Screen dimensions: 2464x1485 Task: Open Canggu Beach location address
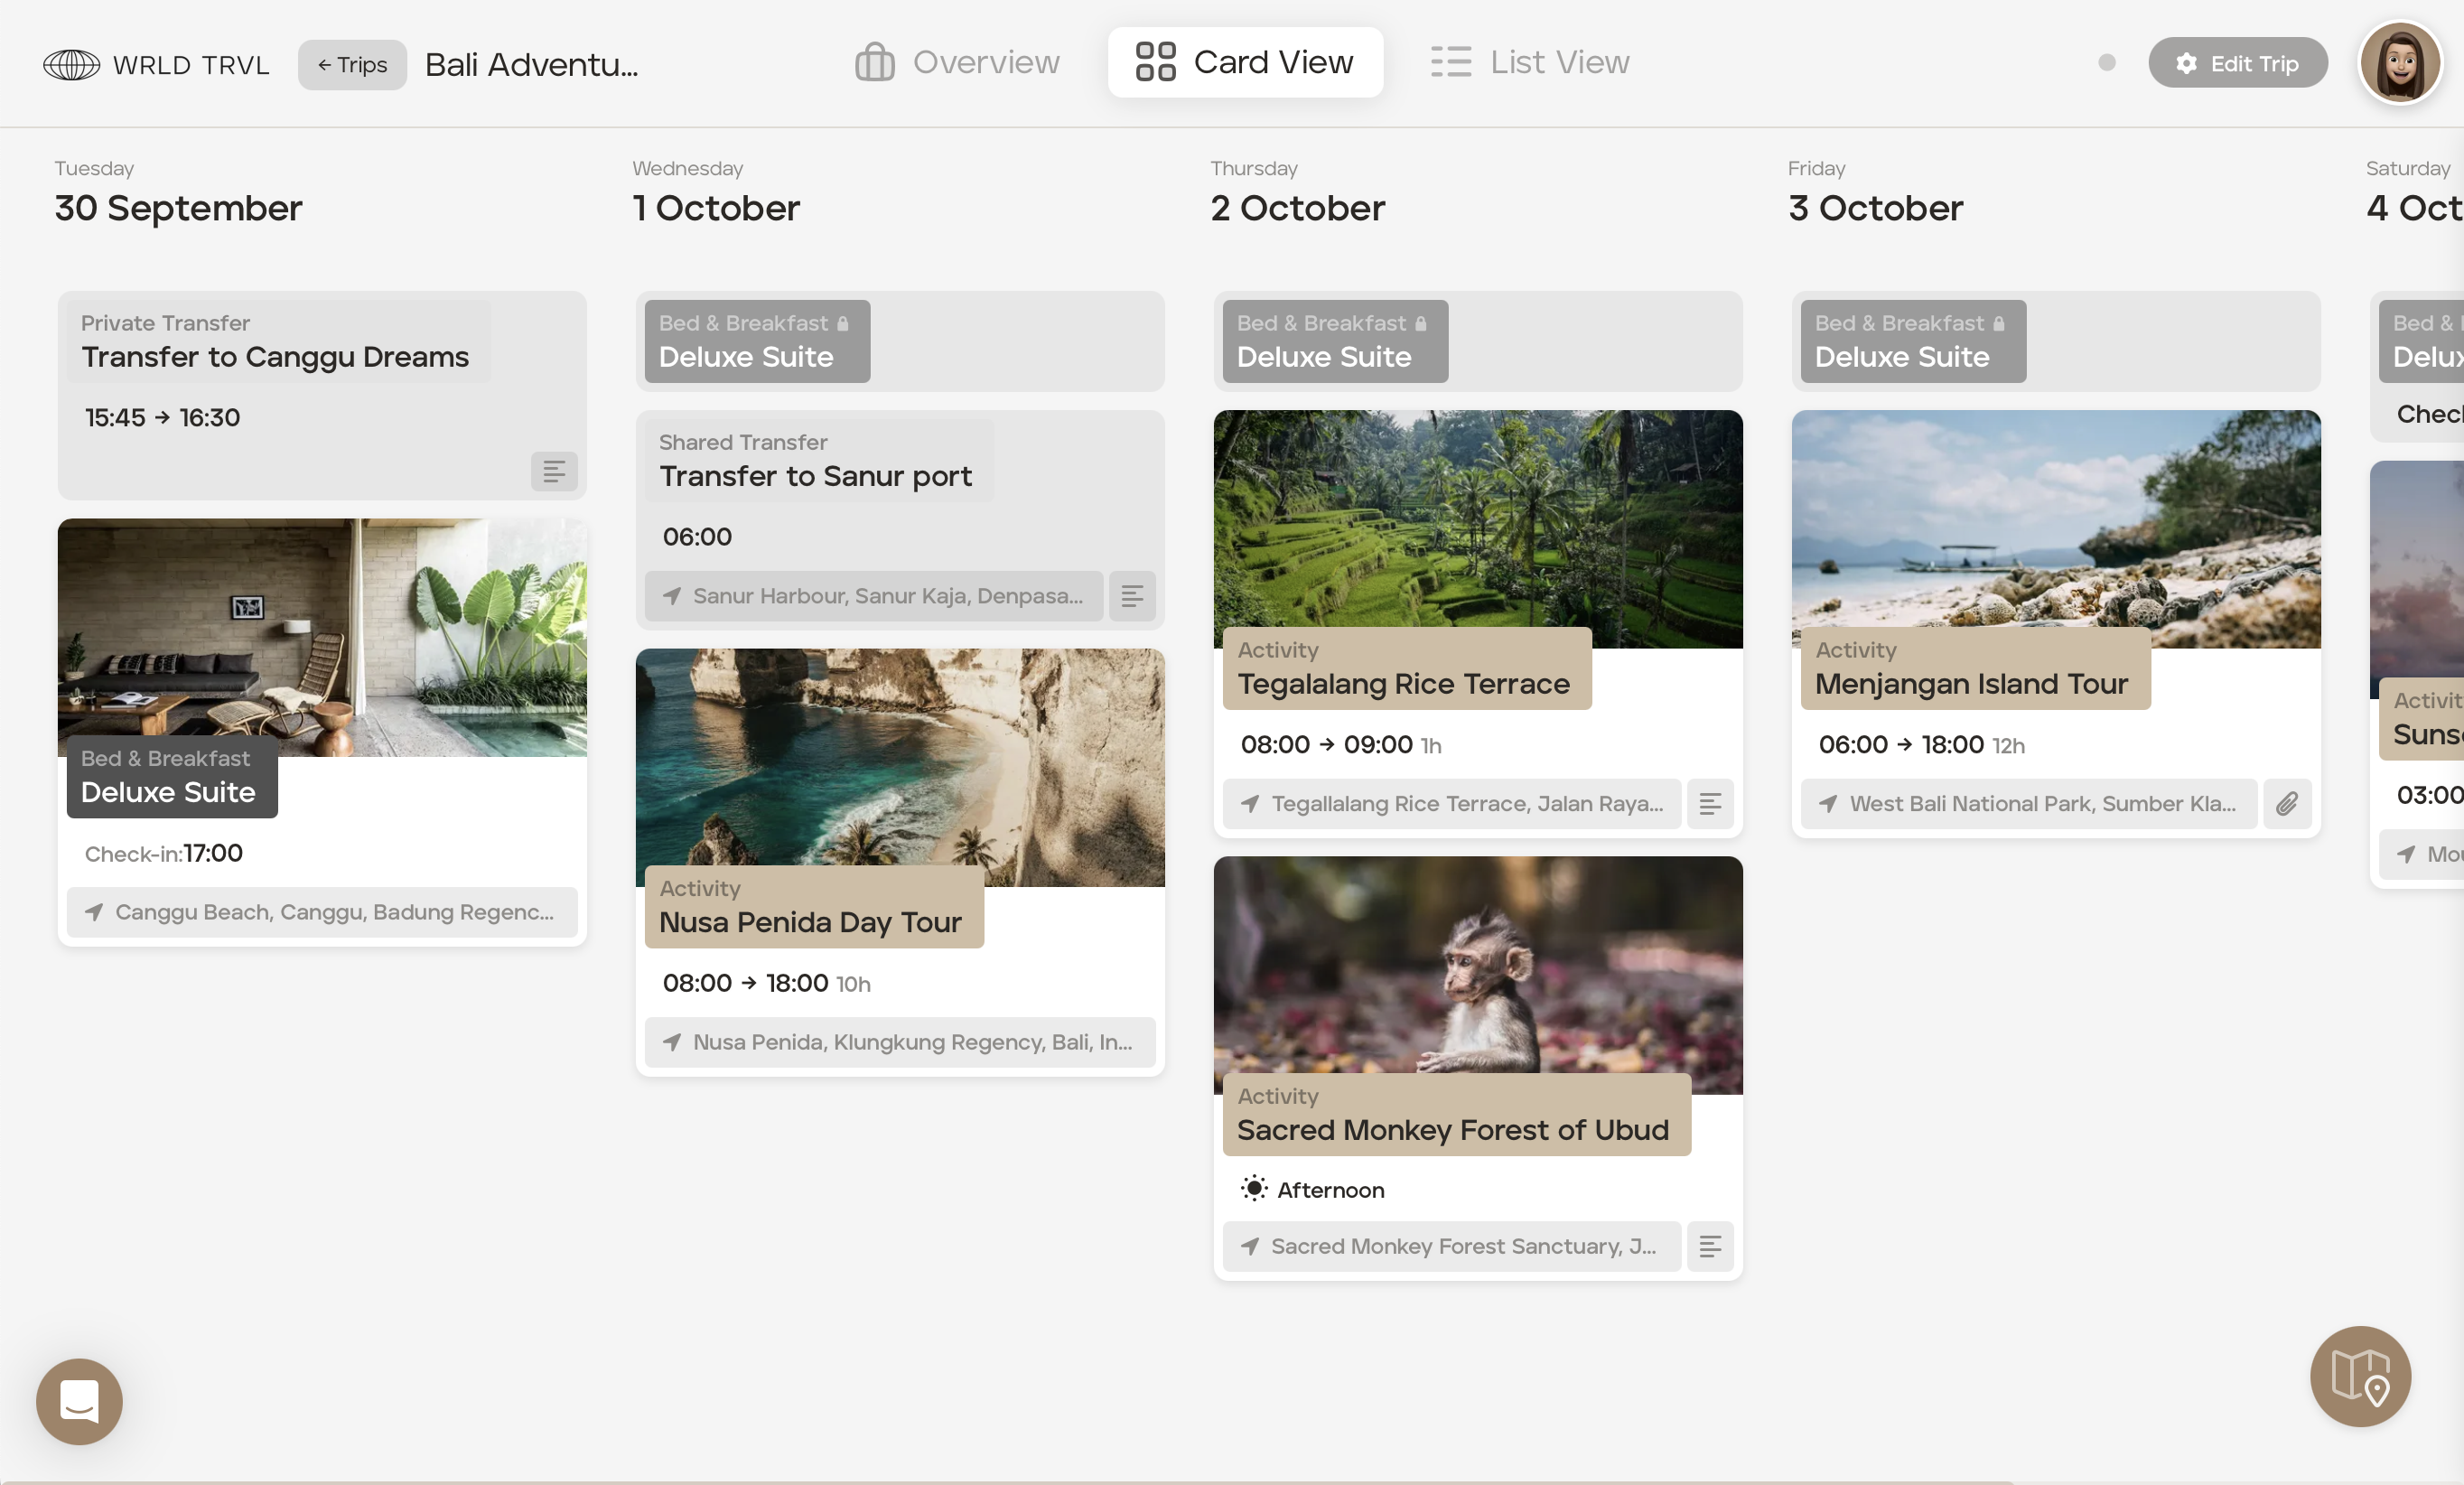point(321,912)
